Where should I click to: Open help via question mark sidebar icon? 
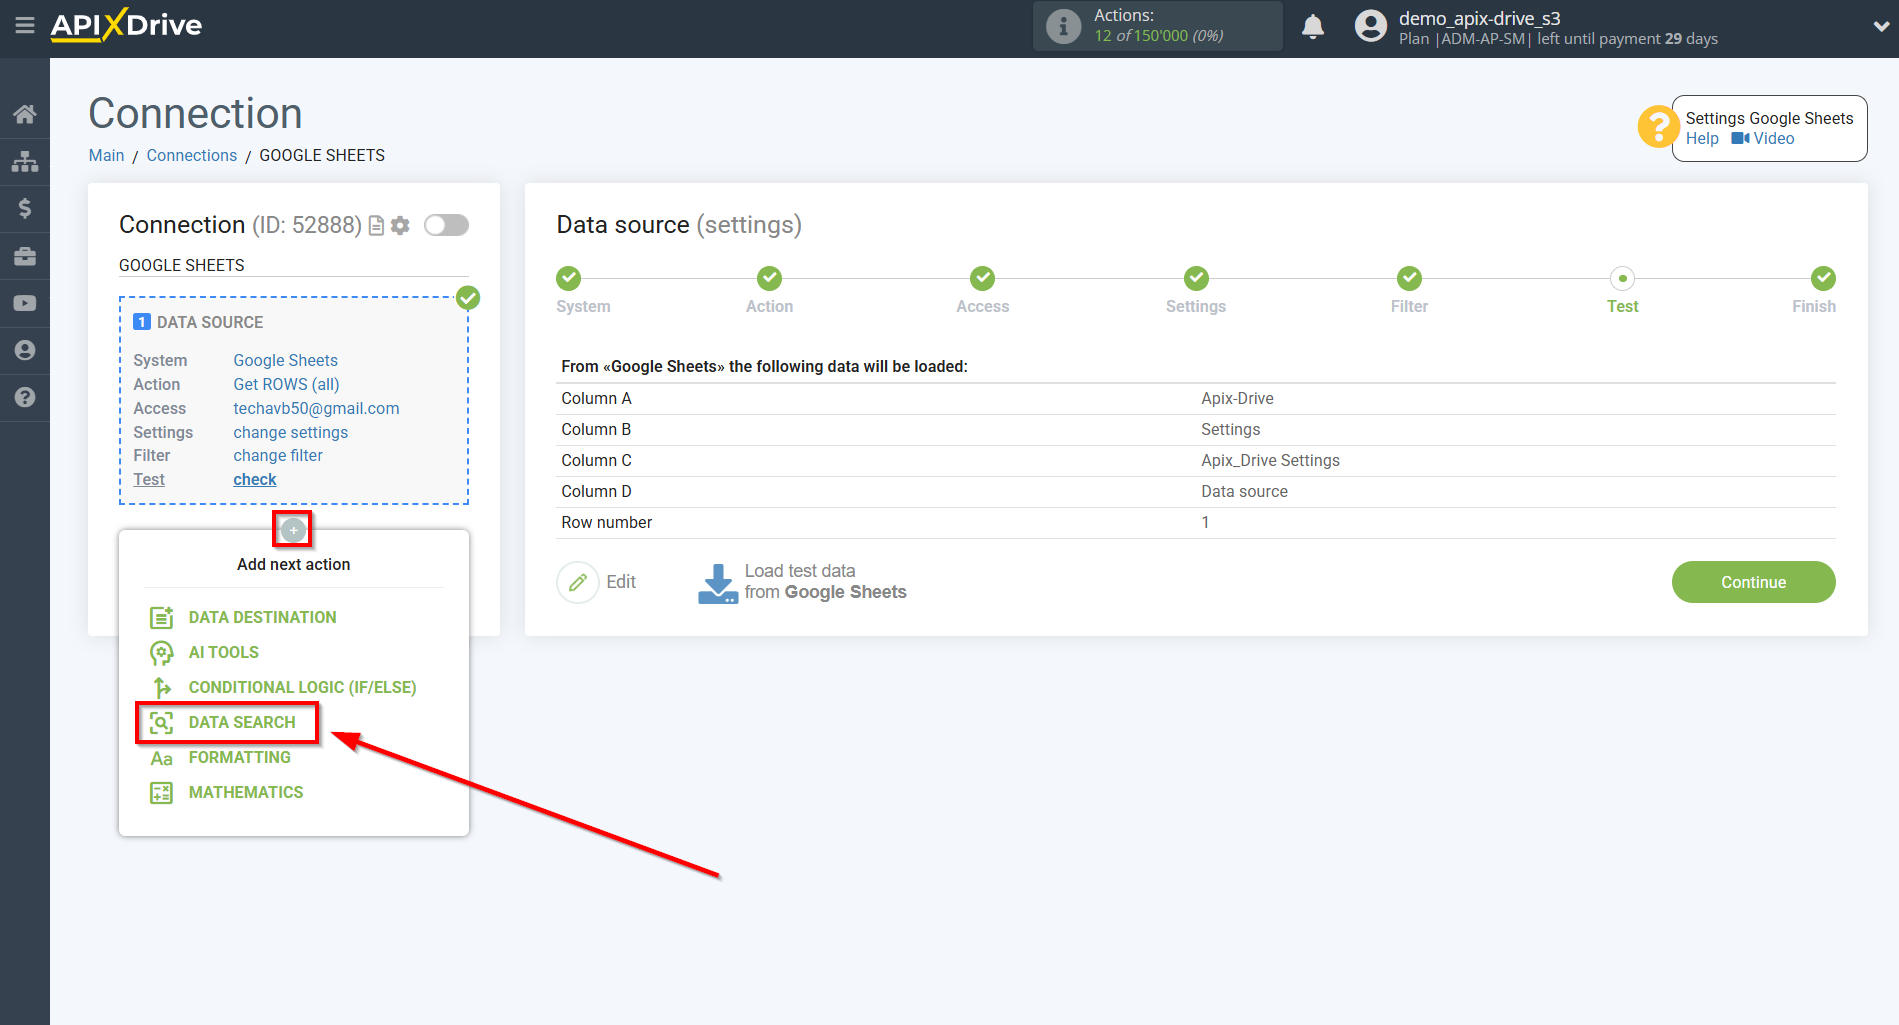click(25, 397)
